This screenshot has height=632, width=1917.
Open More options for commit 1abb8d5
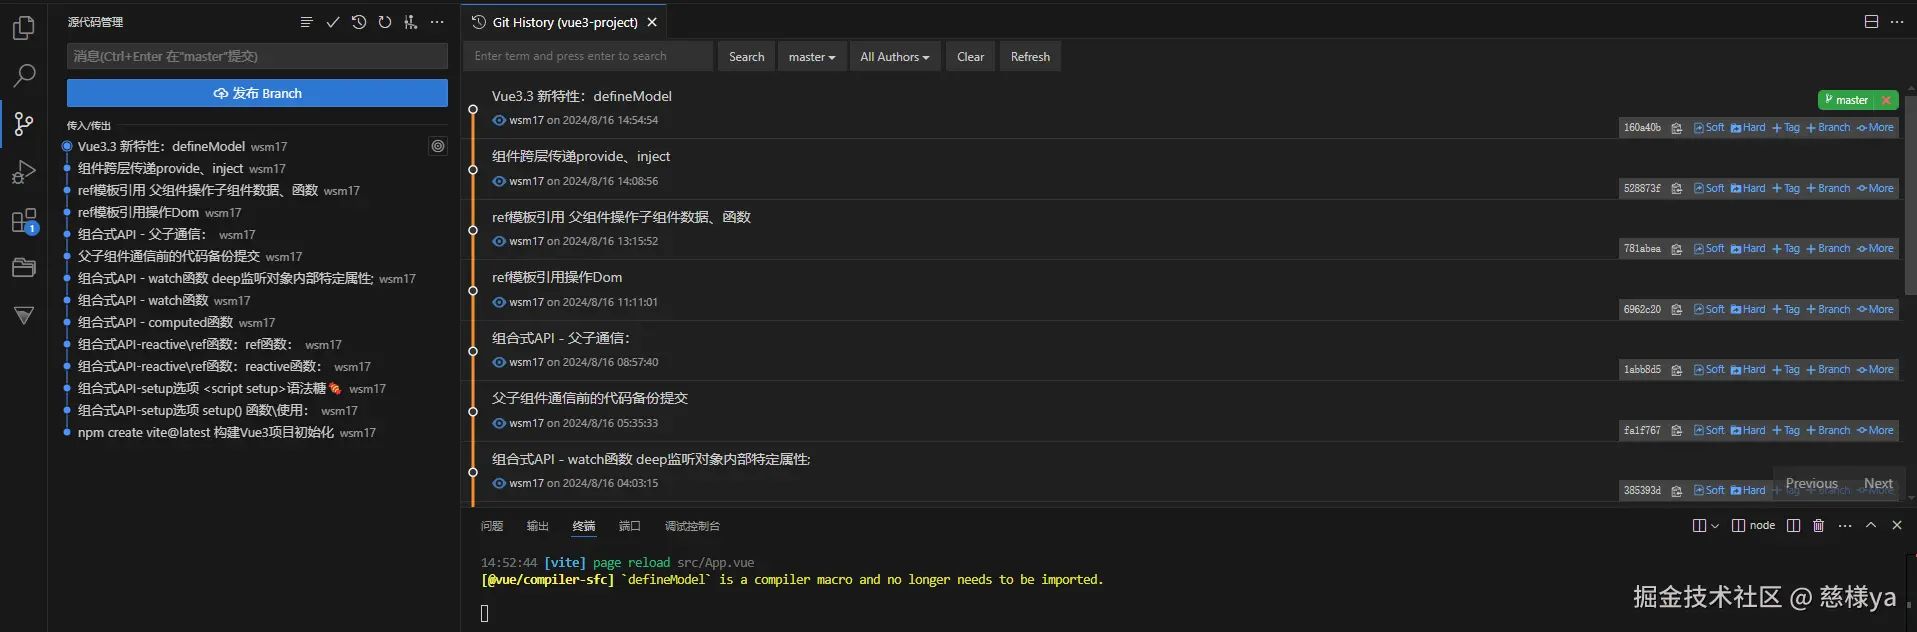point(1875,370)
